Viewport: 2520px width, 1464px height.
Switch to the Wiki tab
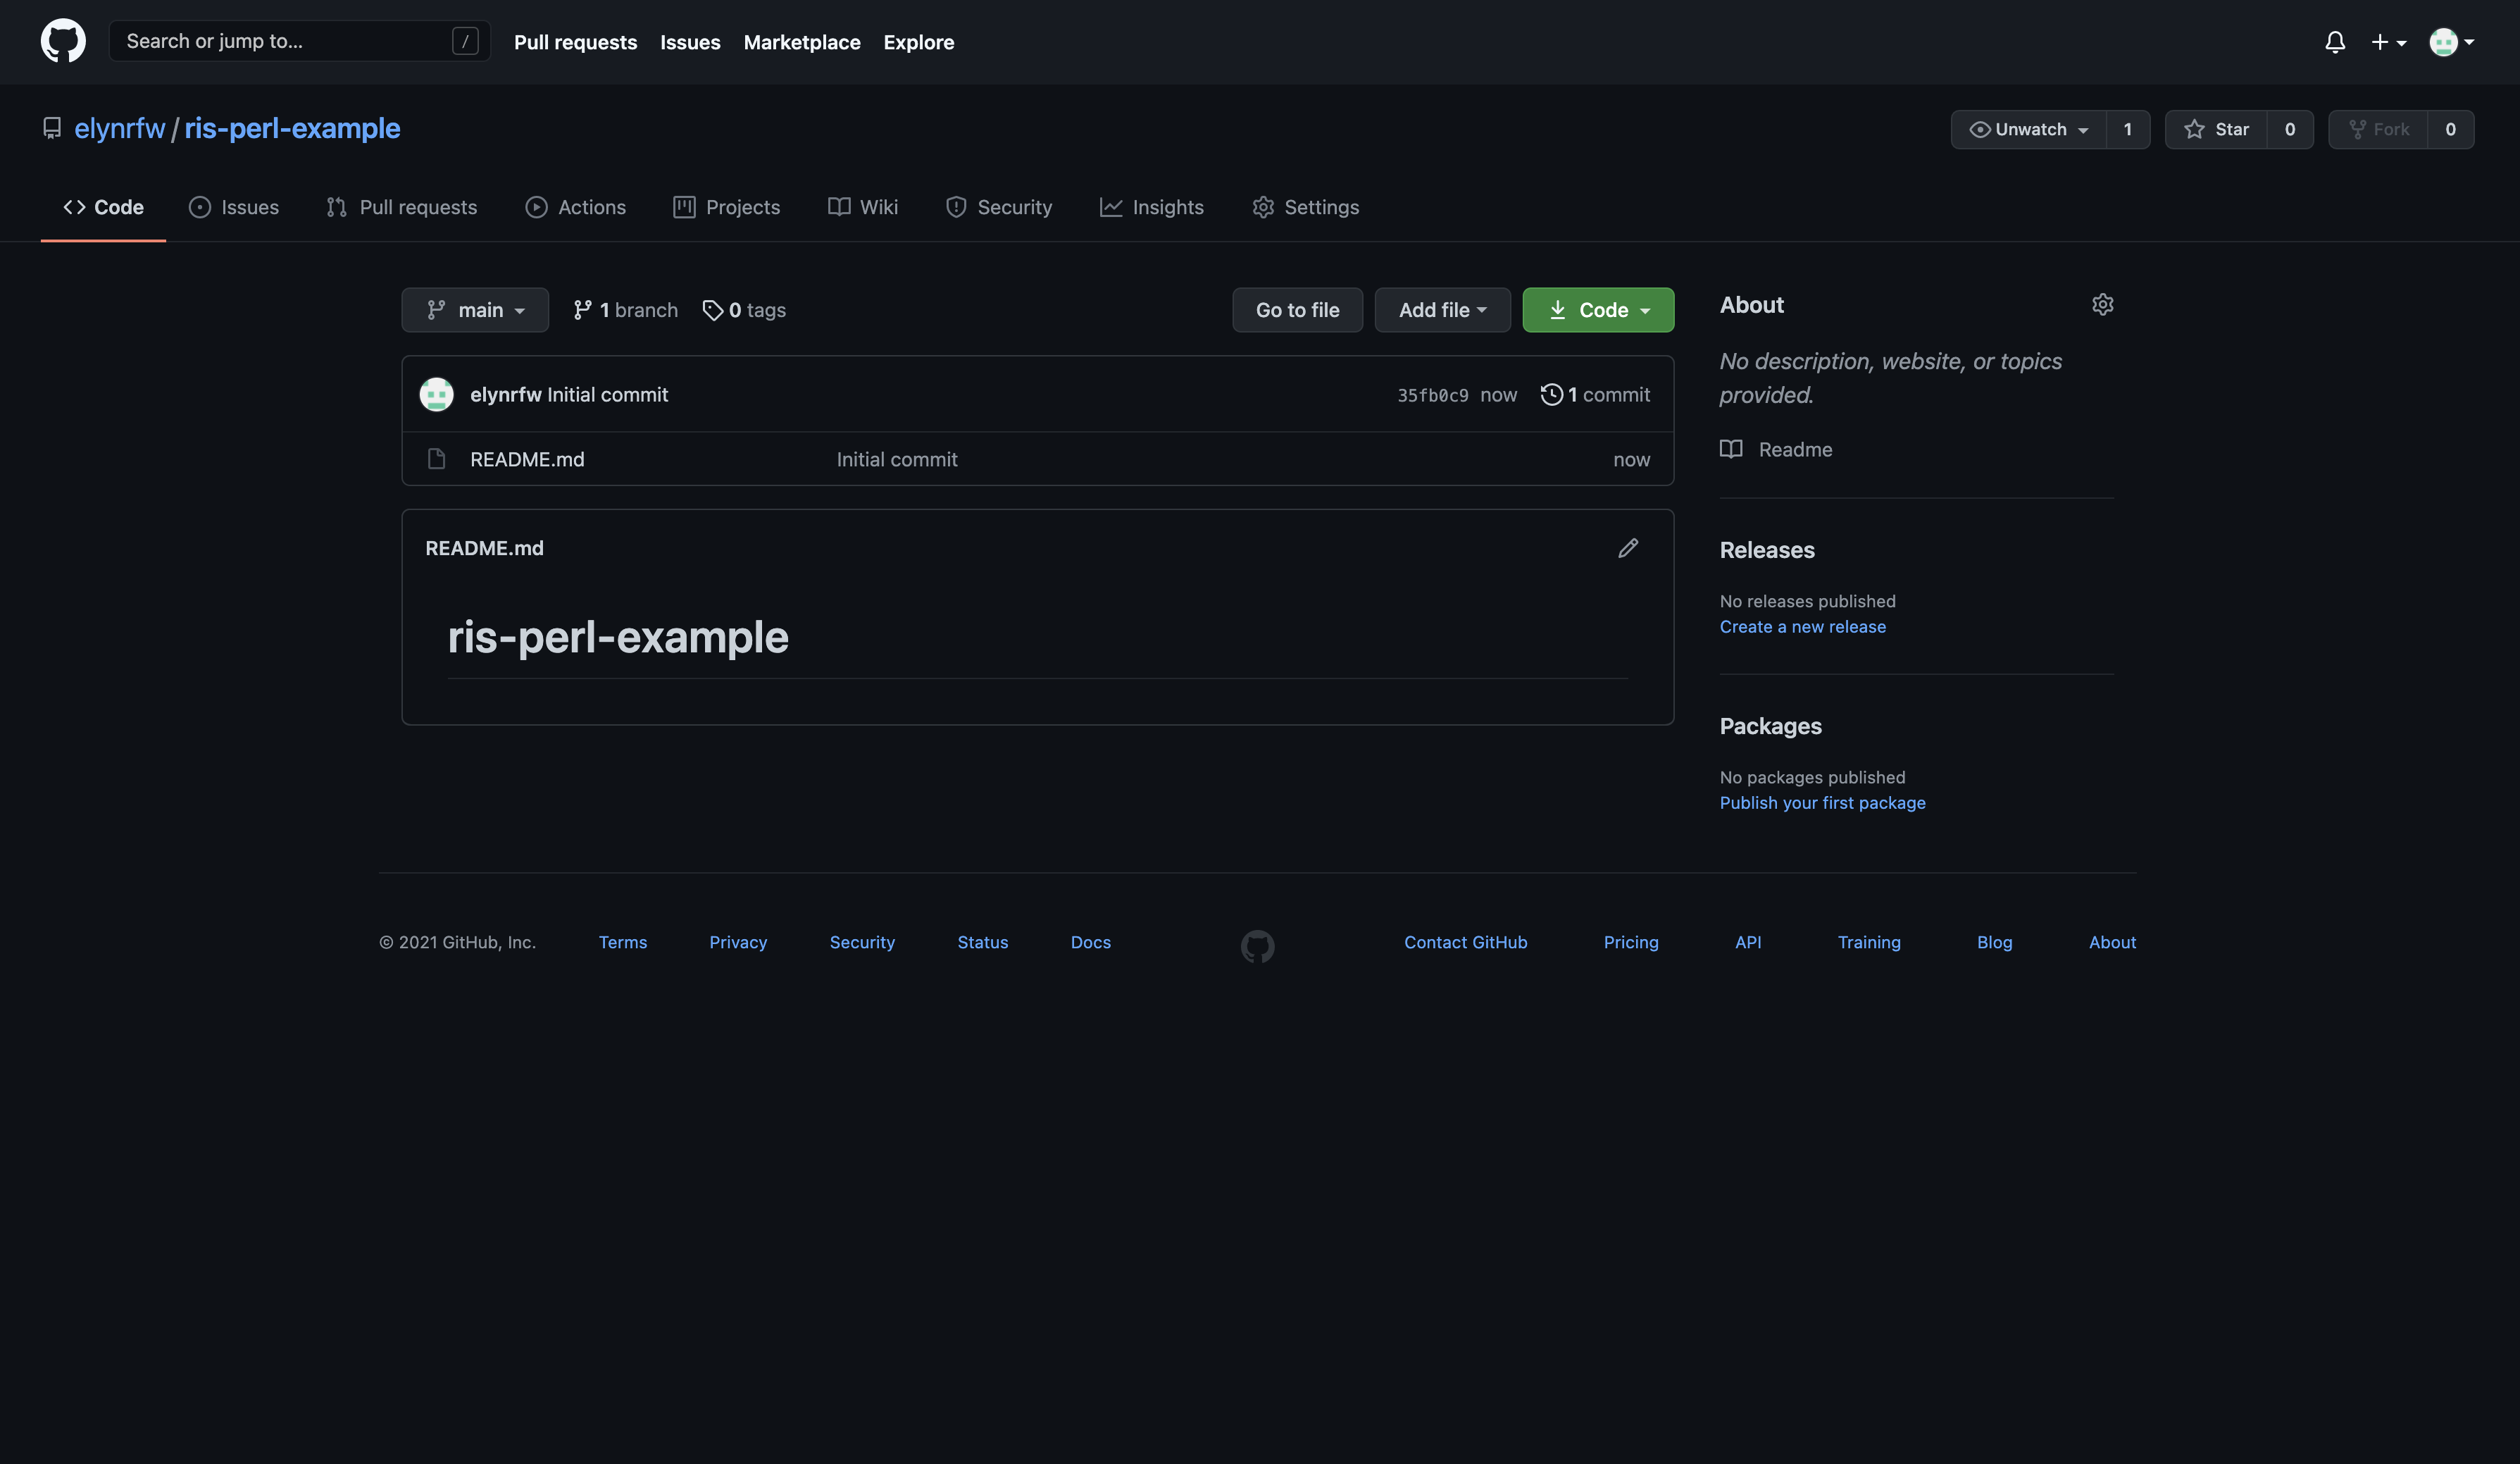click(x=863, y=207)
